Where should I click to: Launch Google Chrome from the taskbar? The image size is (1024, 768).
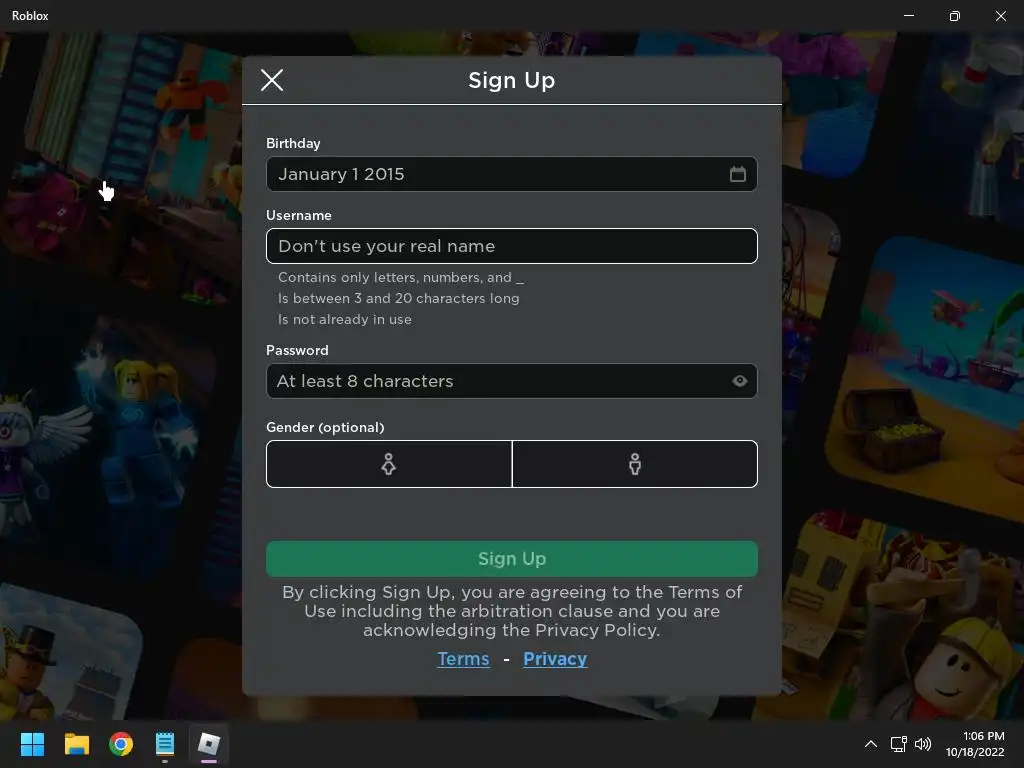121,744
